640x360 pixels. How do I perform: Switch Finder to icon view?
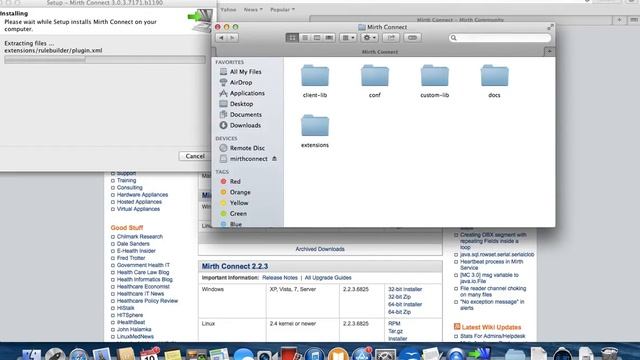pyautogui.click(x=292, y=38)
